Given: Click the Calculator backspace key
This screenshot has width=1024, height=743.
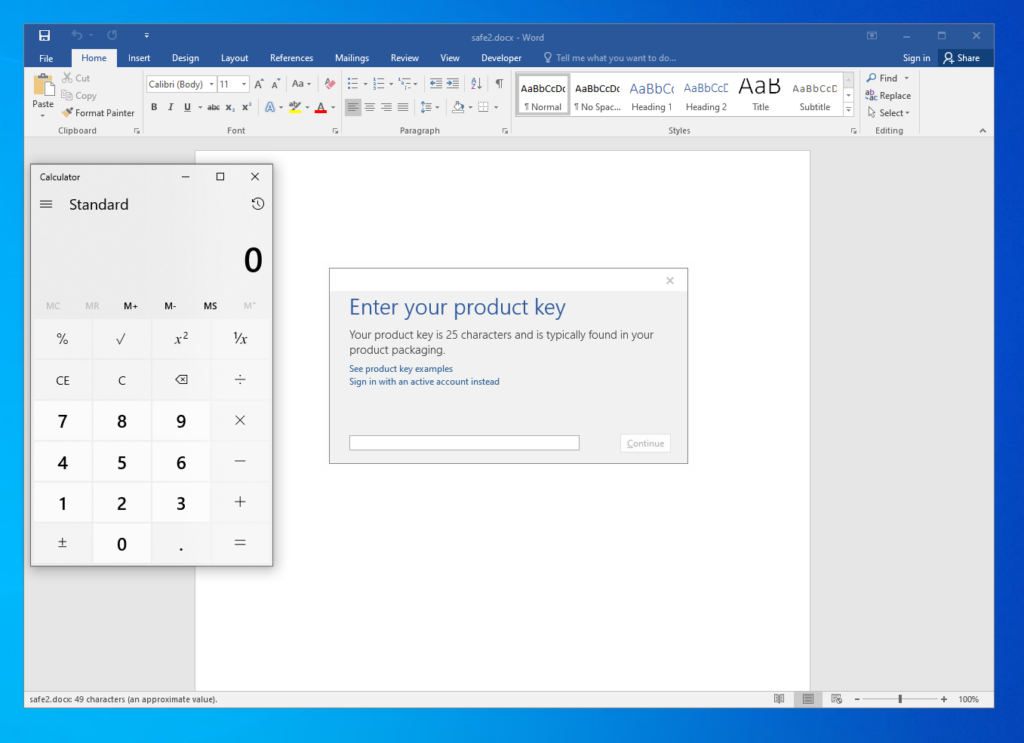Looking at the screenshot, I should click(x=181, y=379).
